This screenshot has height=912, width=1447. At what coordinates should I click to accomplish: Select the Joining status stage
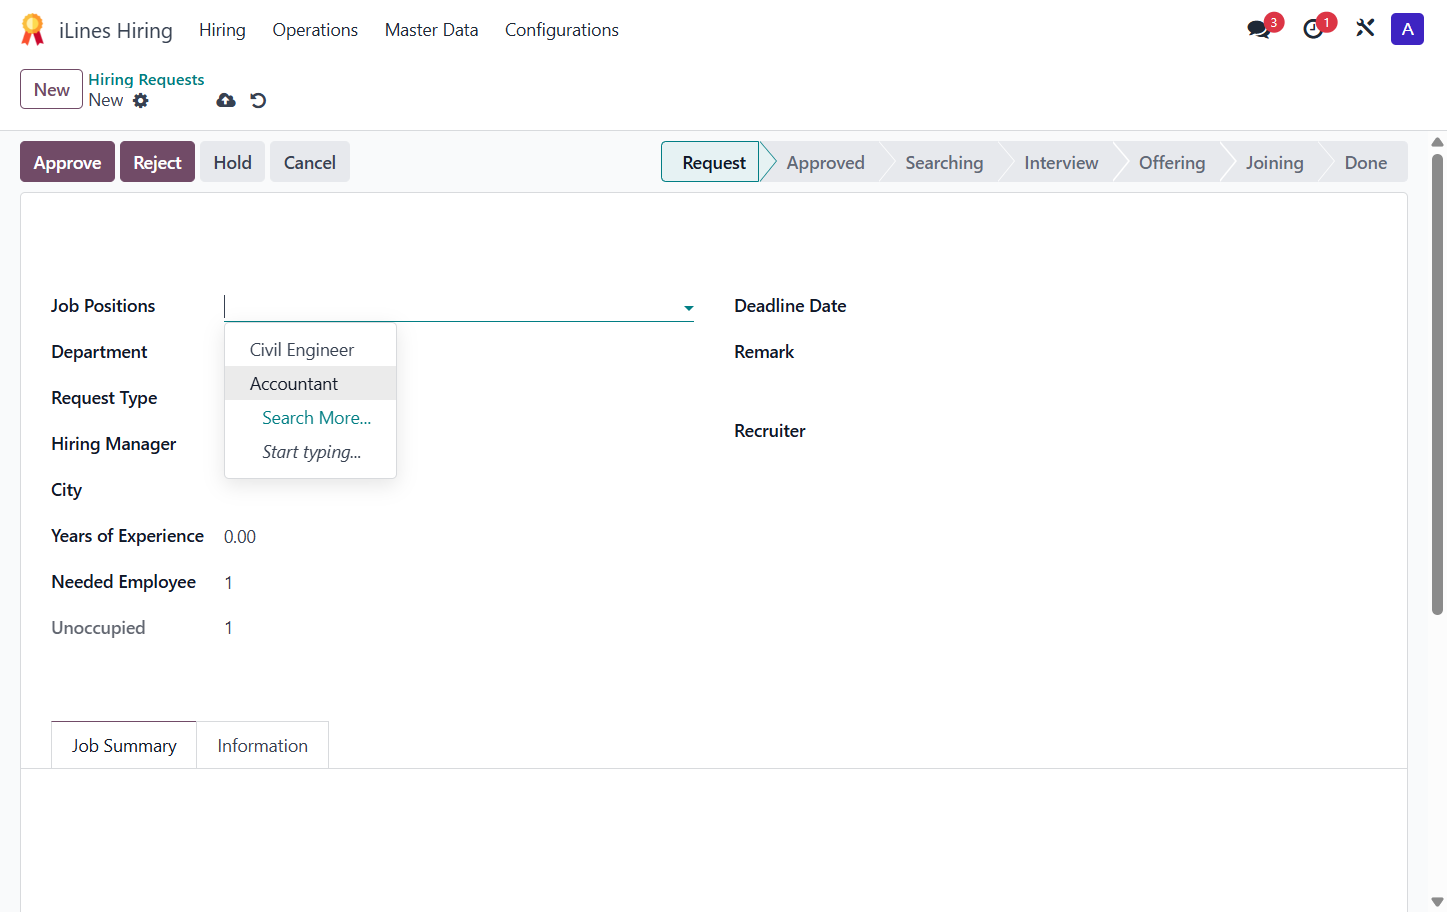click(1274, 162)
